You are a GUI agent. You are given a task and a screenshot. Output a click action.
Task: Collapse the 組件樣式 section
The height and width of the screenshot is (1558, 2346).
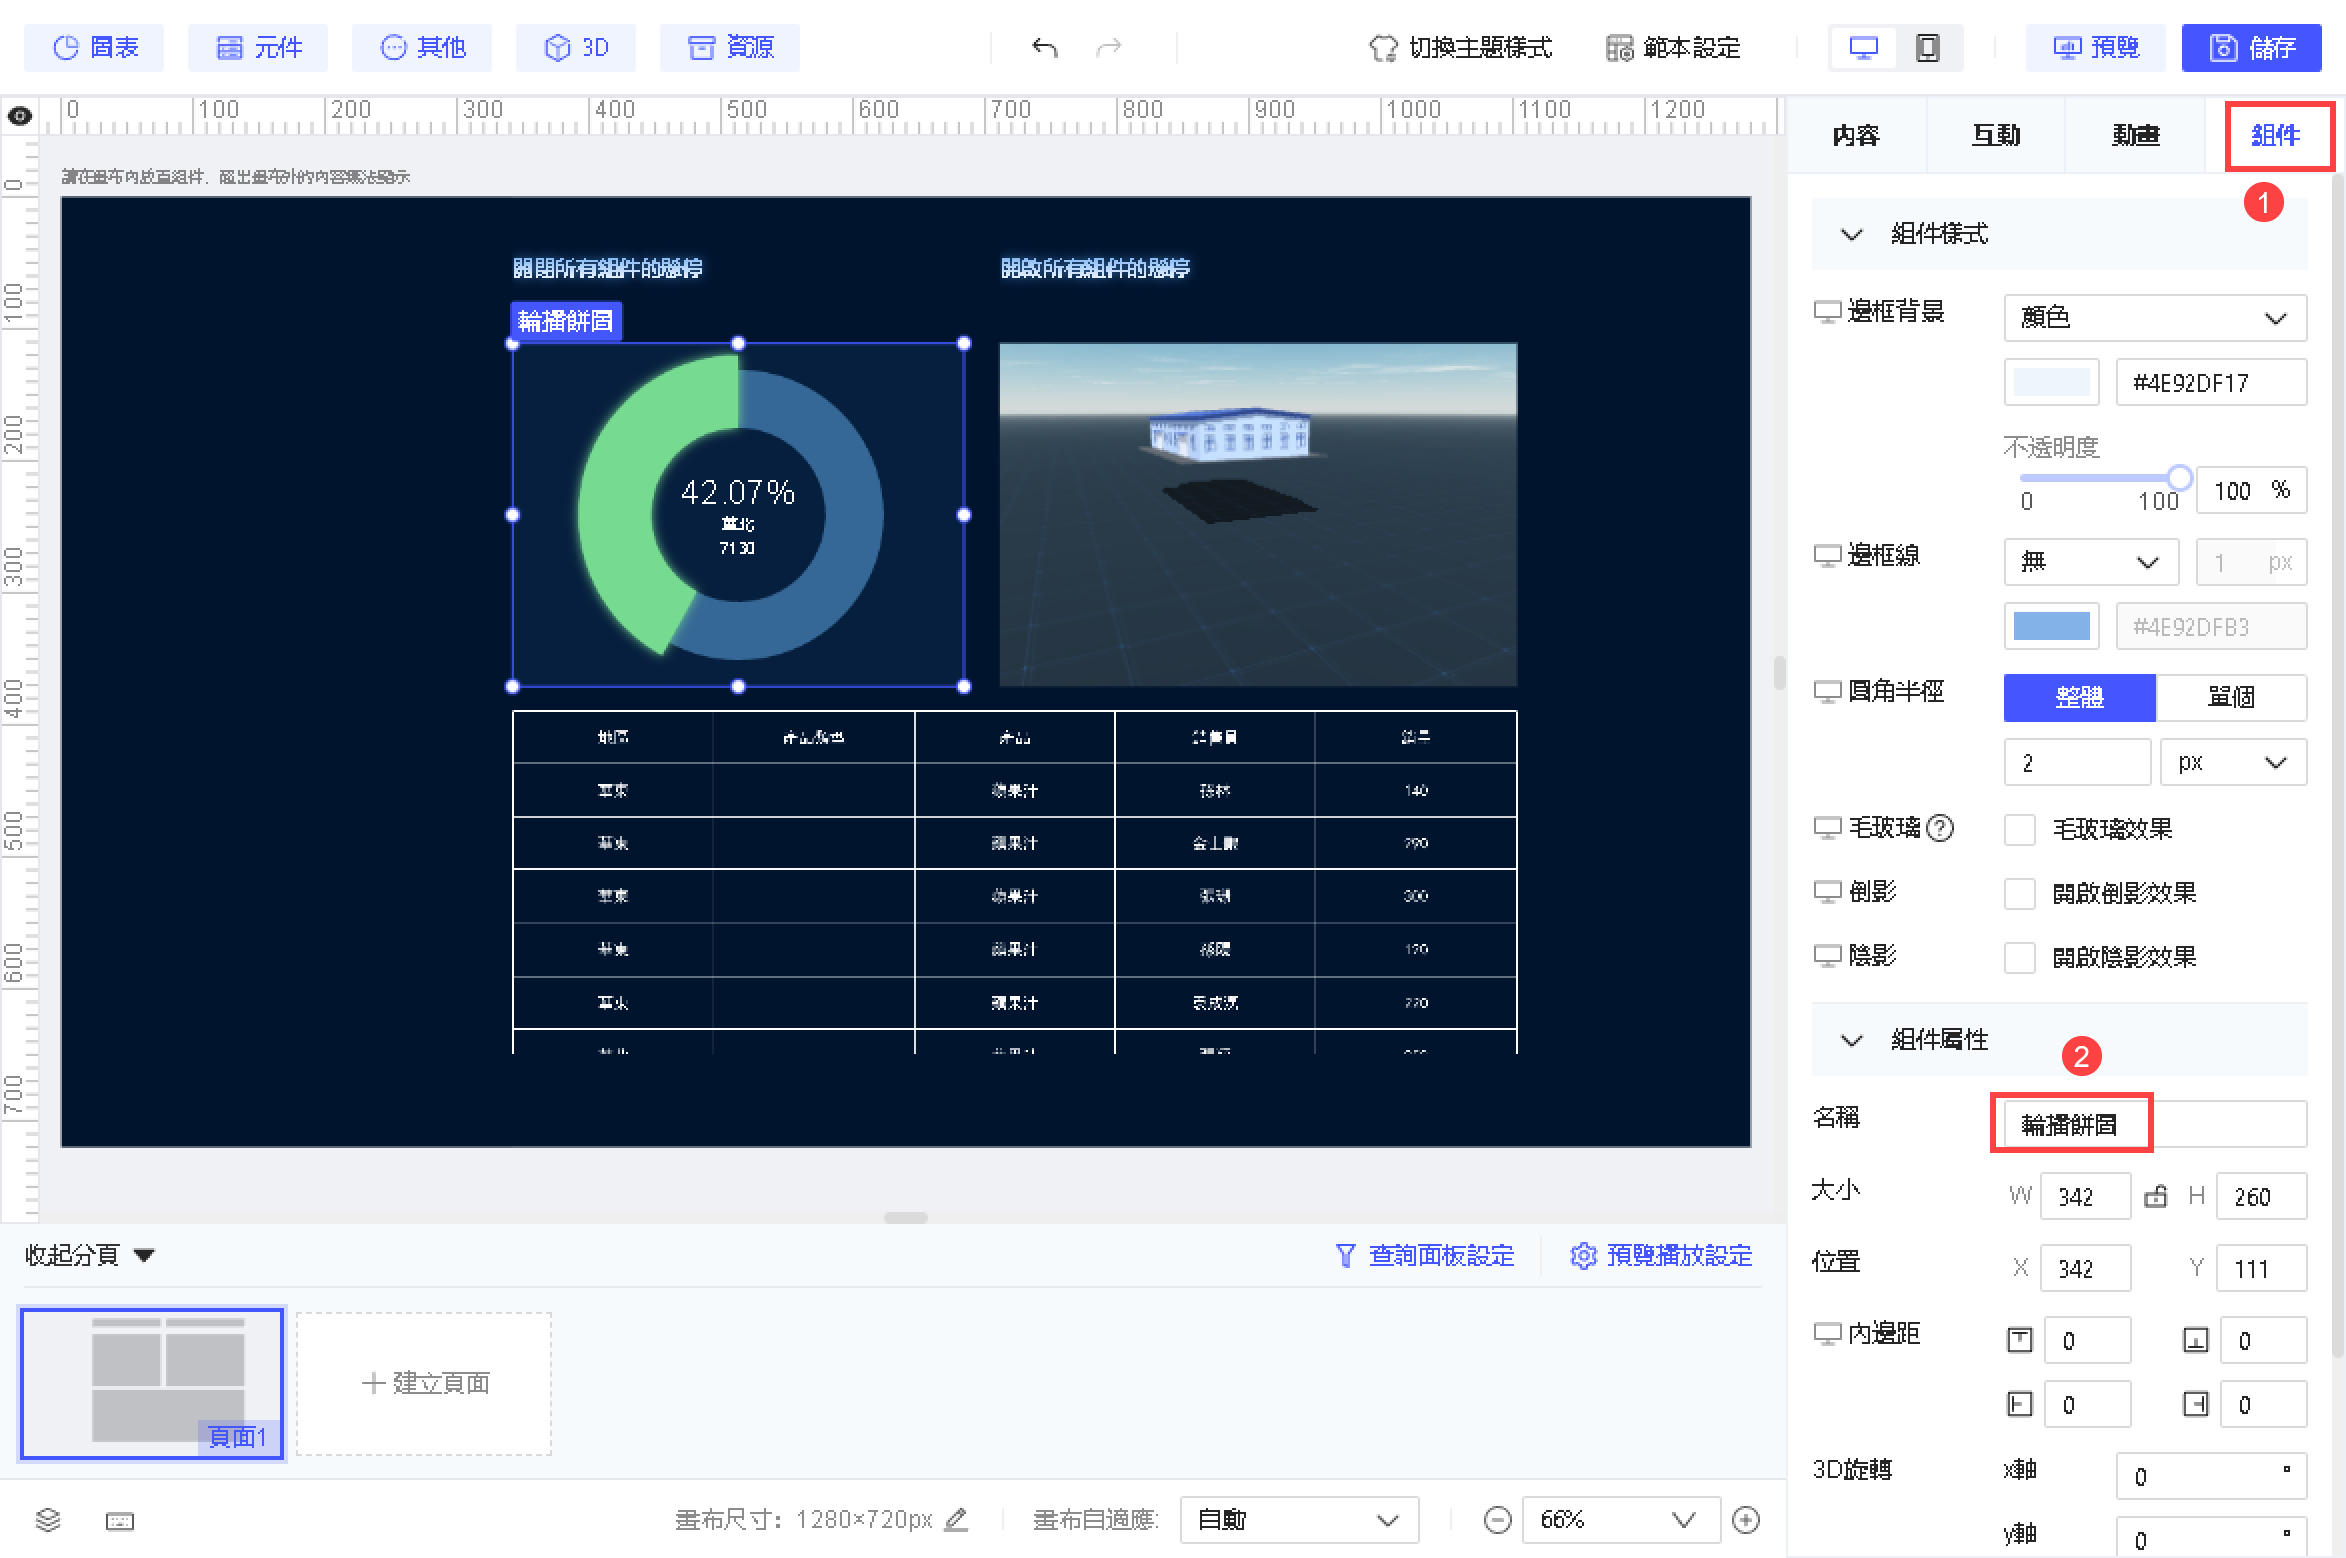pos(1851,234)
